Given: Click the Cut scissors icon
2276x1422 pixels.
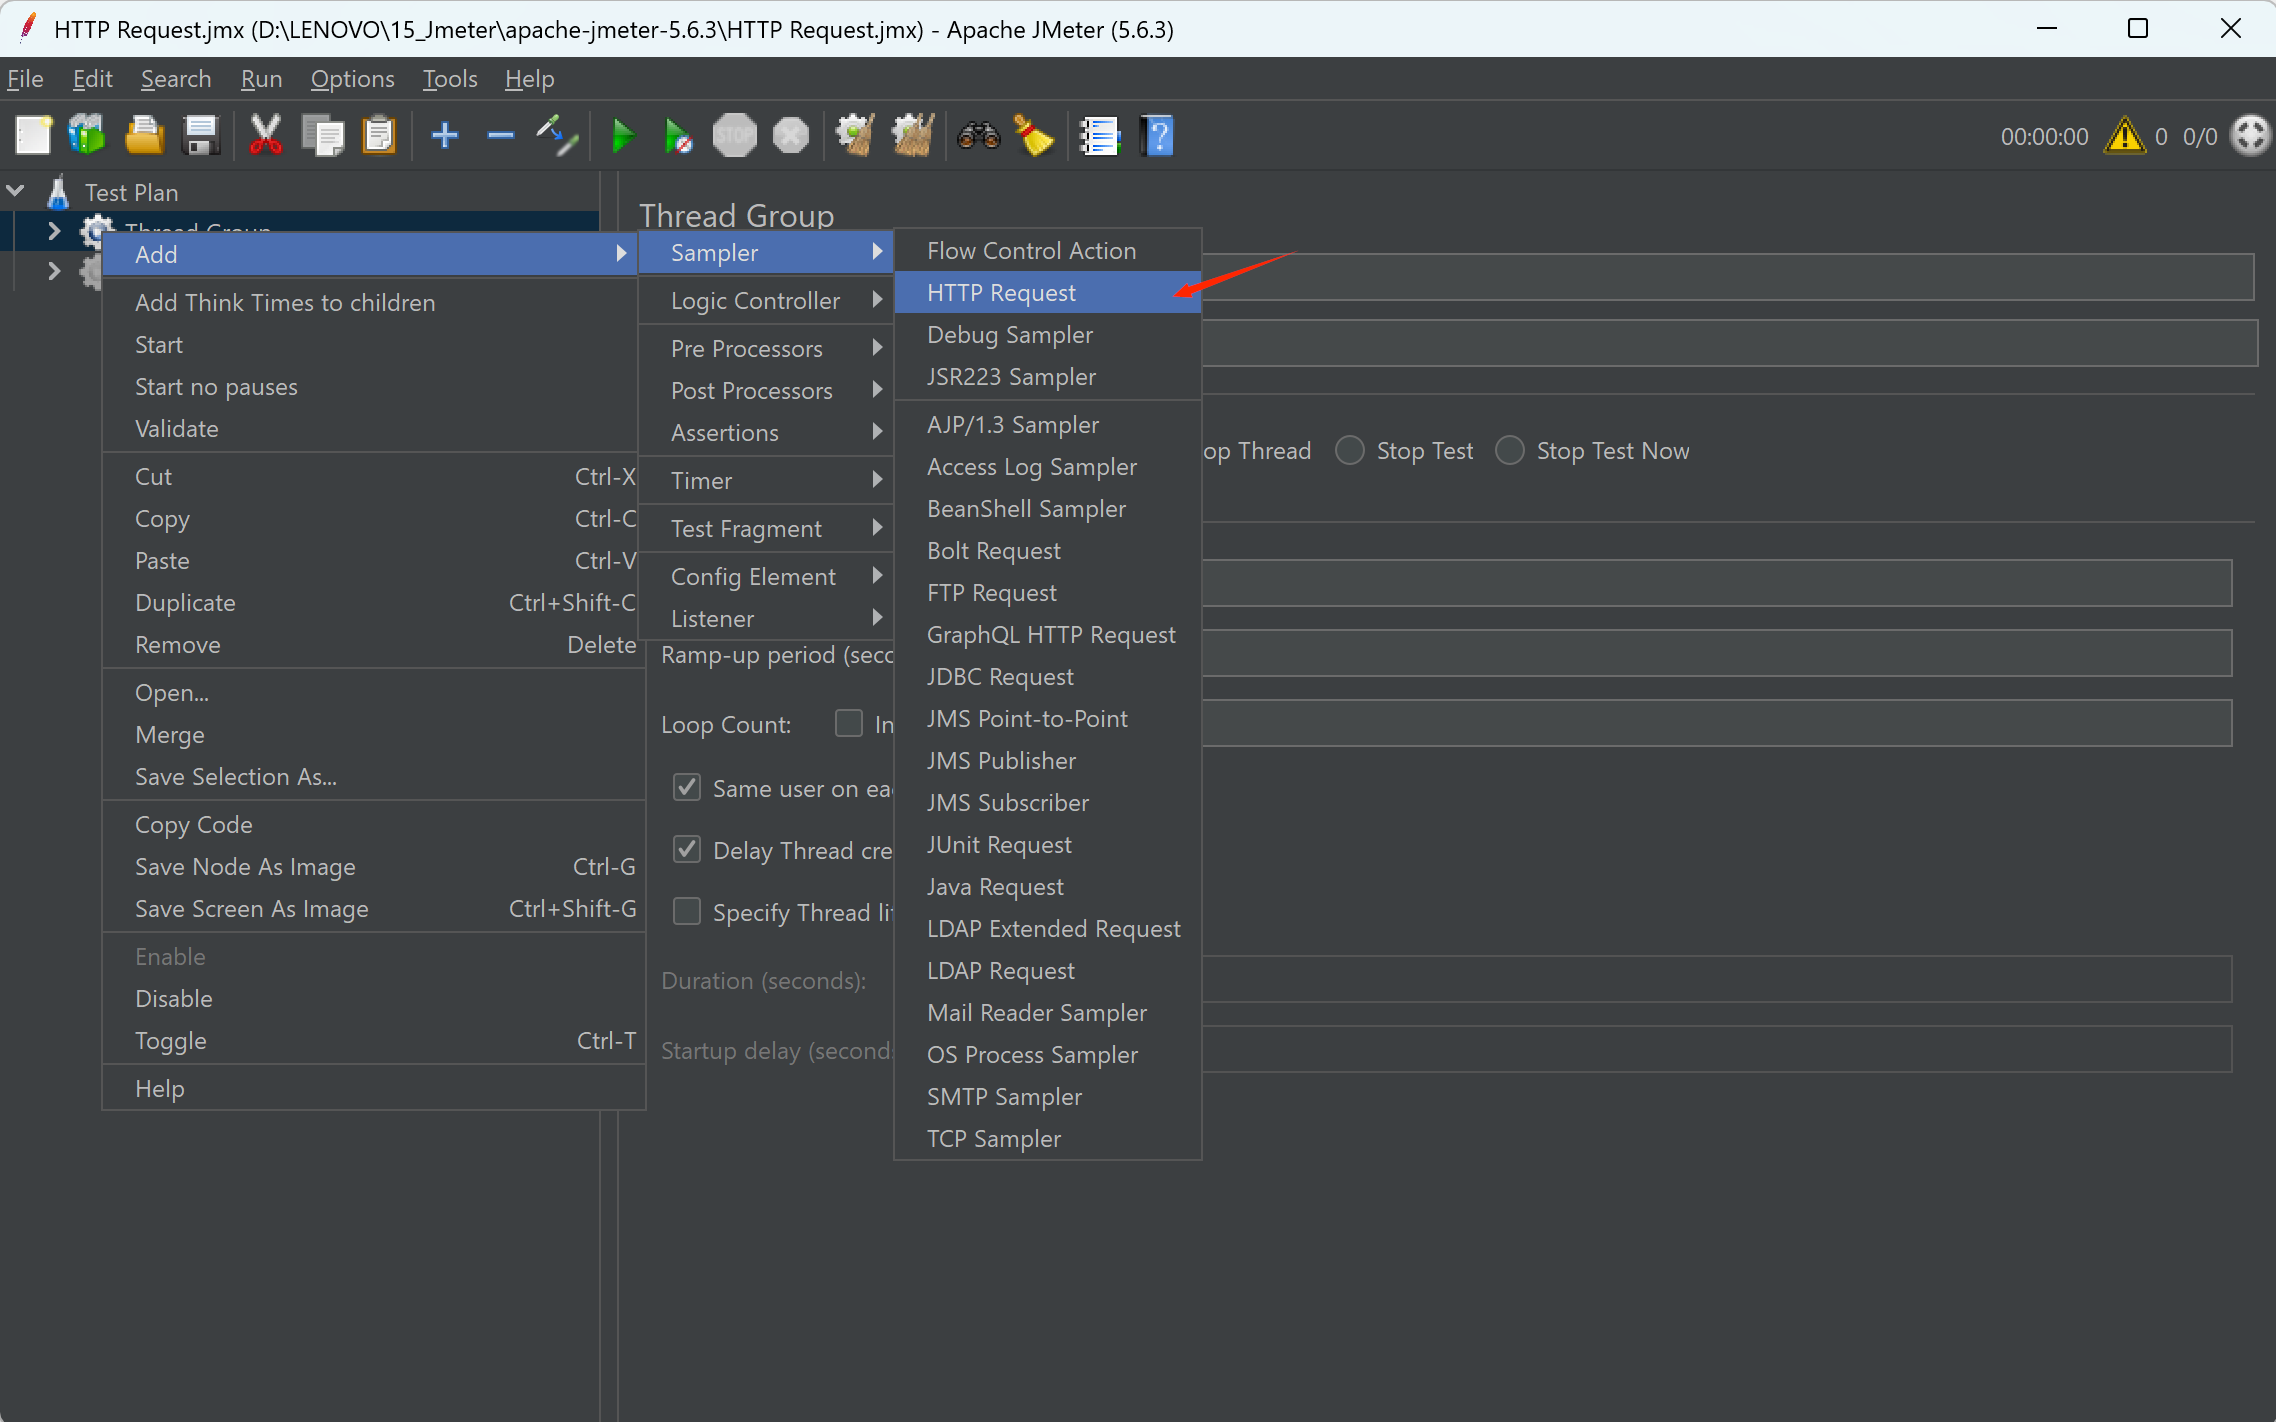Looking at the screenshot, I should [265, 136].
